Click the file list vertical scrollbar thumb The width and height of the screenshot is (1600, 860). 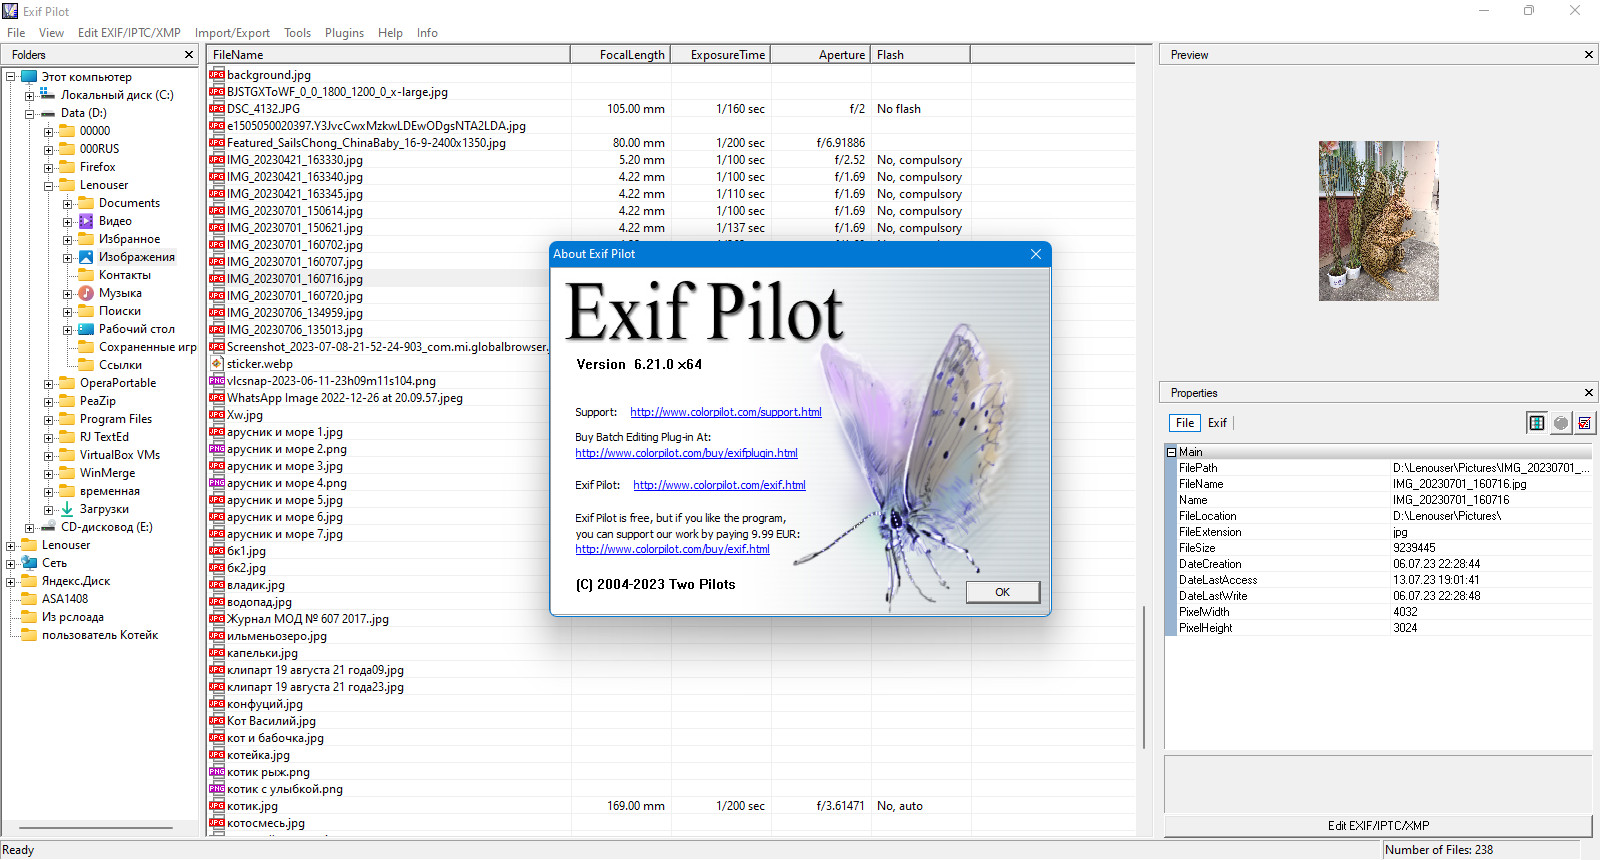(1144, 677)
